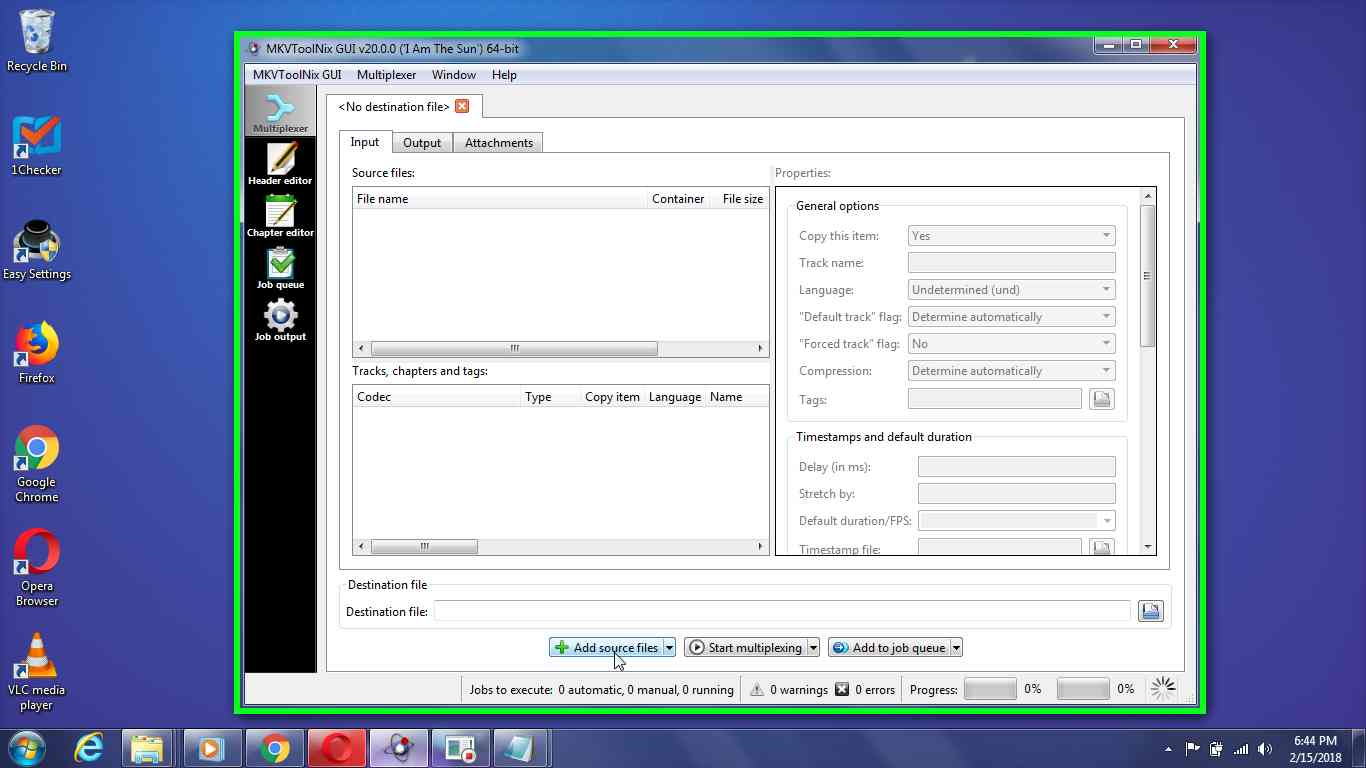
Task: Open Internet Explorer from taskbar
Action: 89,748
